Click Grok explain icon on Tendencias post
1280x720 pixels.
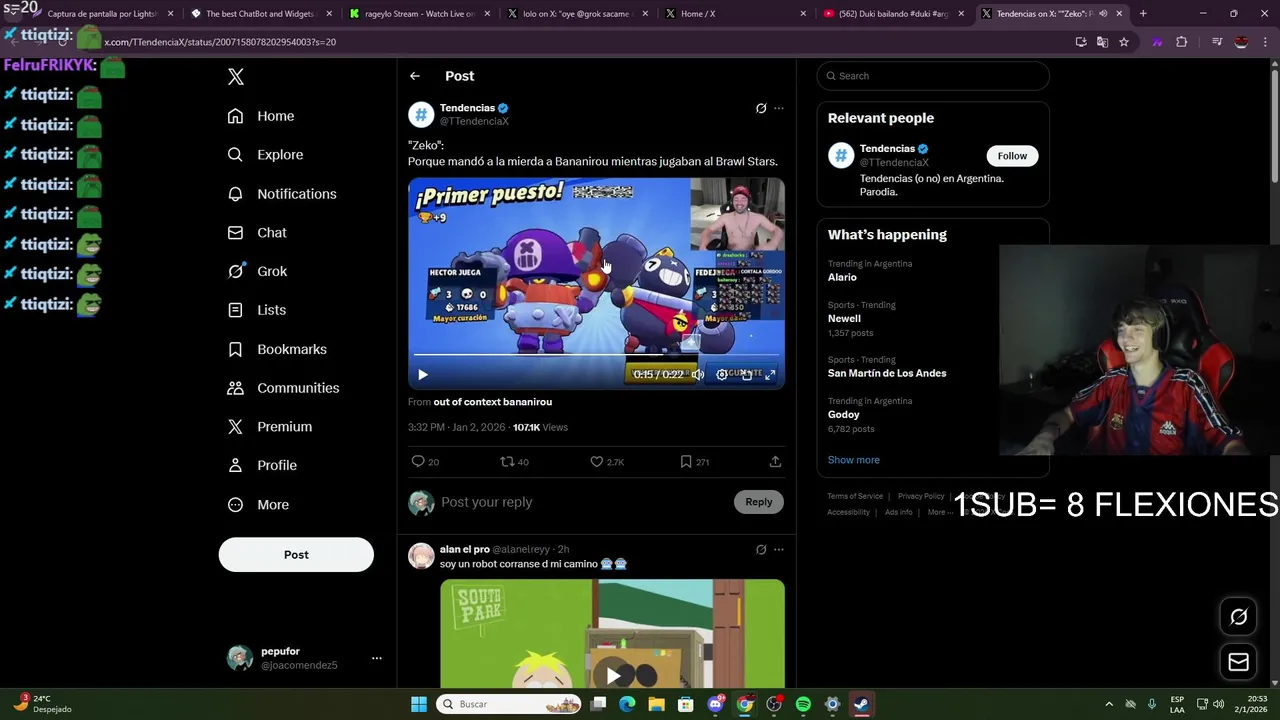click(761, 108)
